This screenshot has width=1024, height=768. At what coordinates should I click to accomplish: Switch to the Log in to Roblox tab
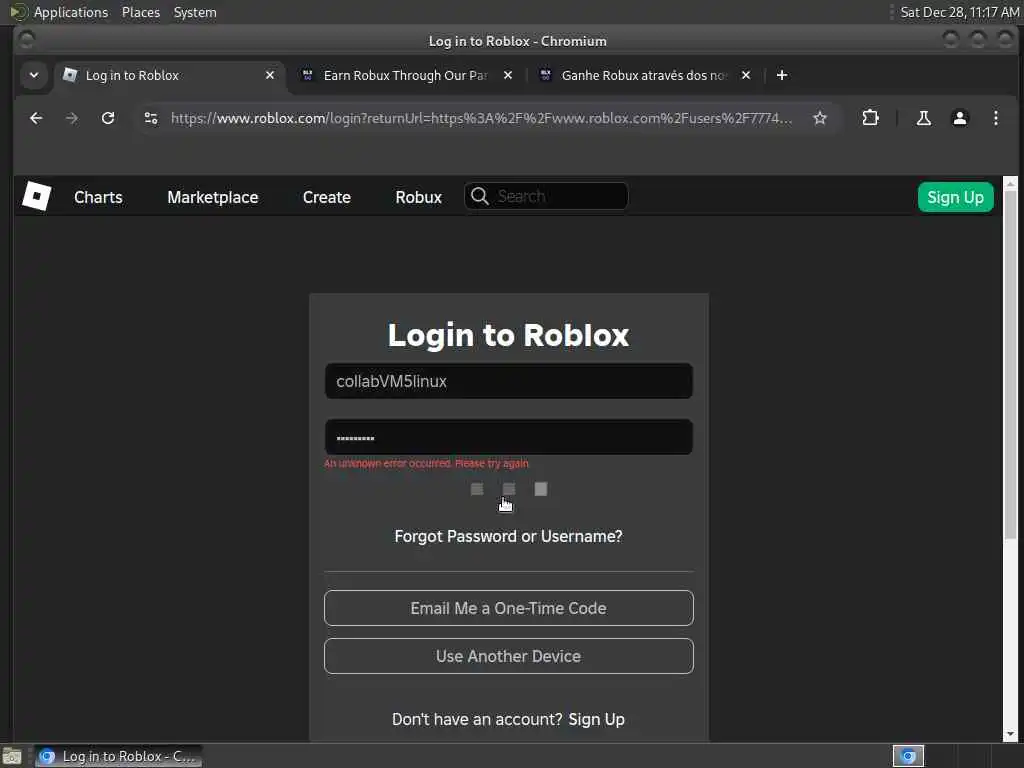(170, 75)
